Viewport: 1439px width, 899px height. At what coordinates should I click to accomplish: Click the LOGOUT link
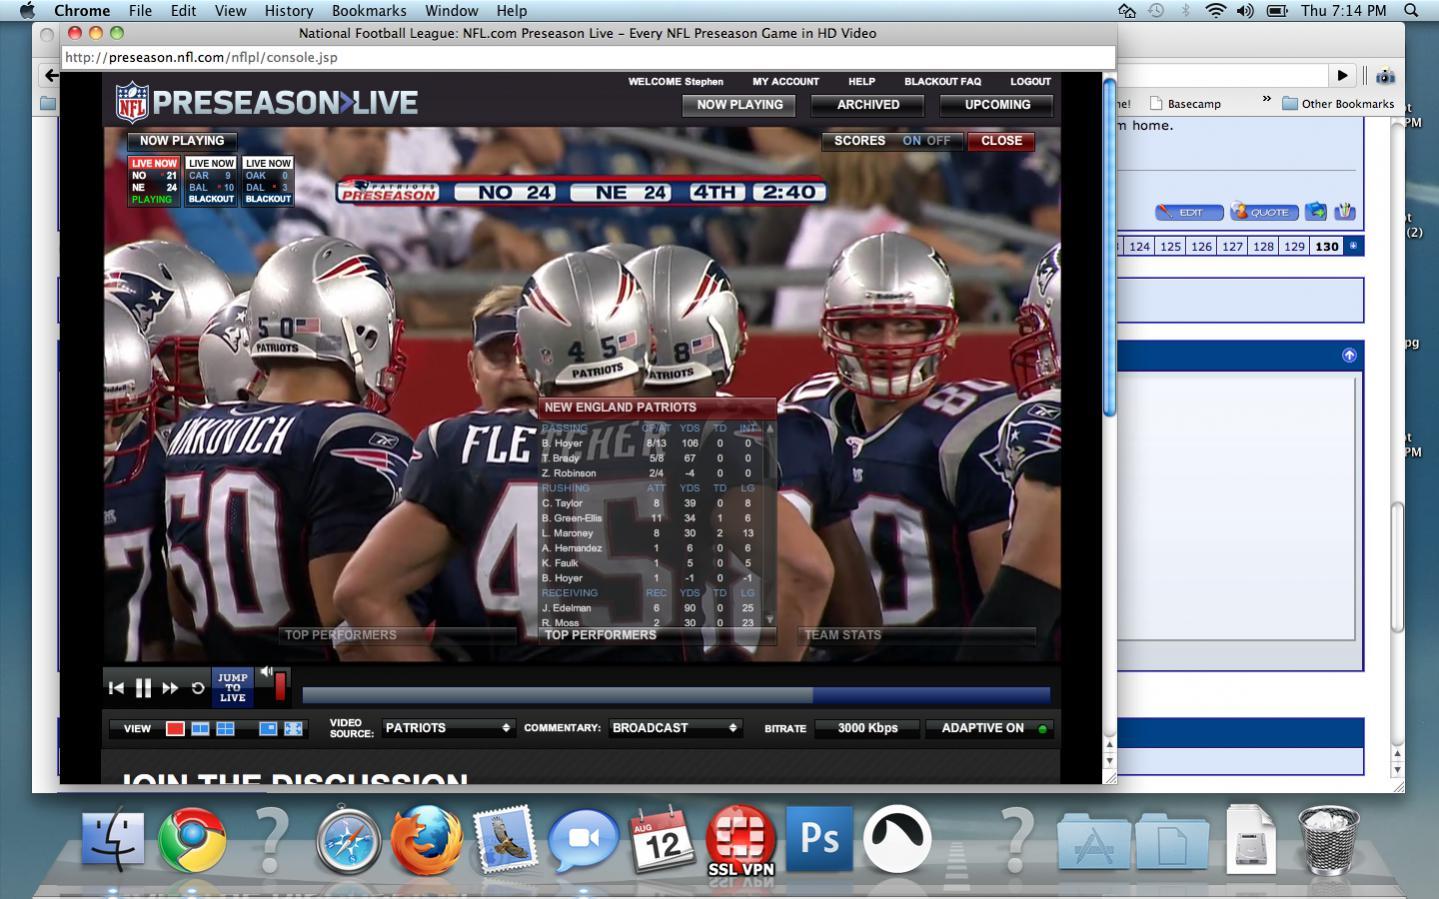(1030, 82)
